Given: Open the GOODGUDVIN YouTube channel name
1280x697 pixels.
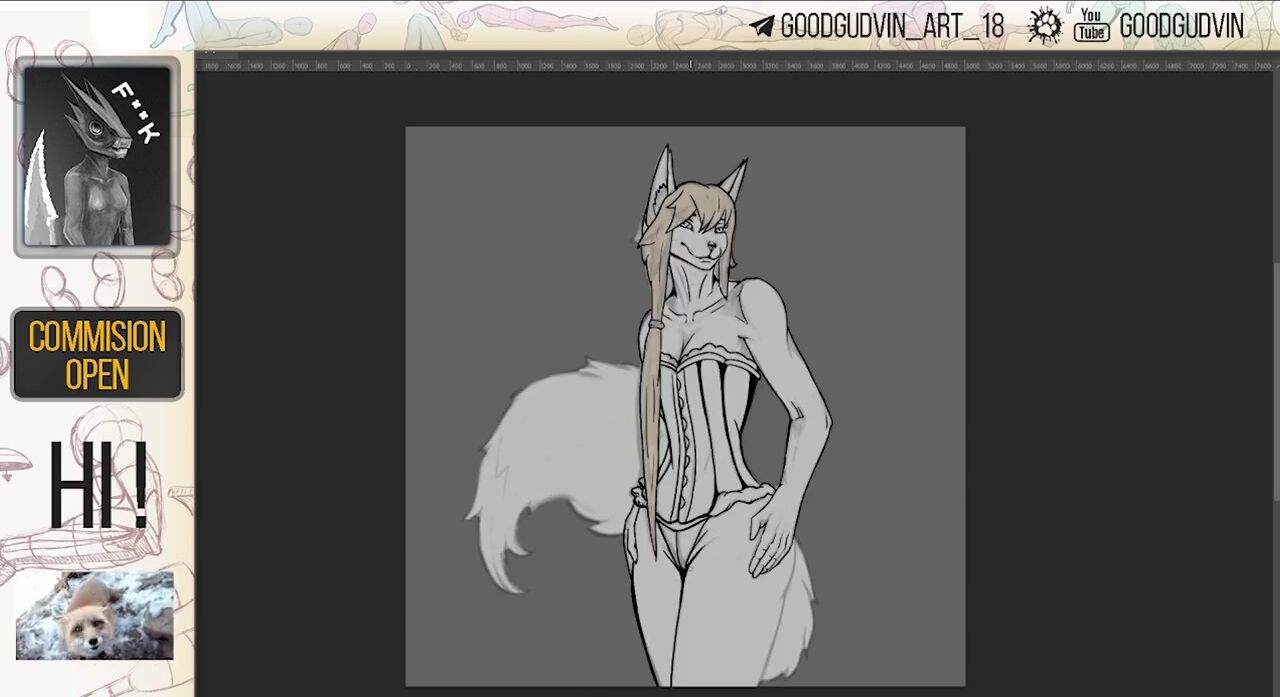Looking at the screenshot, I should (x=1181, y=27).
